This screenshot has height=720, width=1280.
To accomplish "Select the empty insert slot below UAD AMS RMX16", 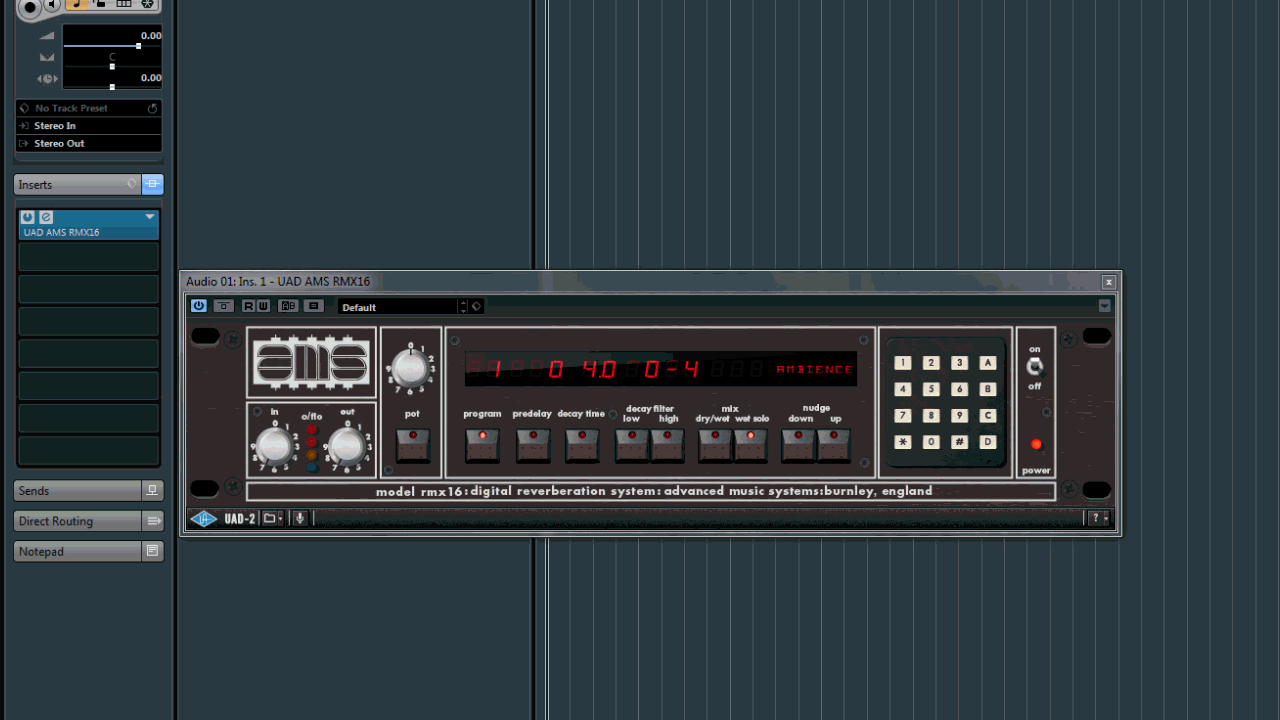I will 89,257.
